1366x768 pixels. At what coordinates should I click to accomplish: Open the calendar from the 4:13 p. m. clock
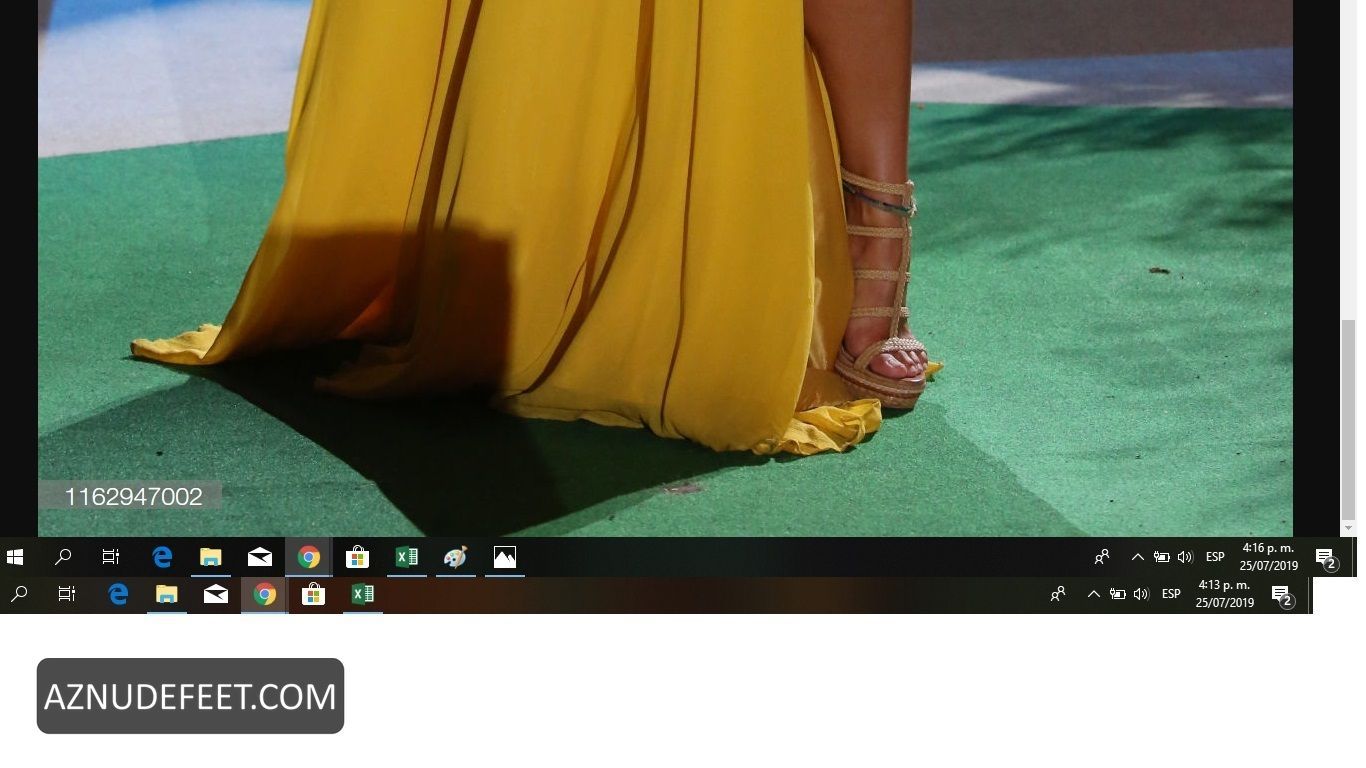[1224, 594]
